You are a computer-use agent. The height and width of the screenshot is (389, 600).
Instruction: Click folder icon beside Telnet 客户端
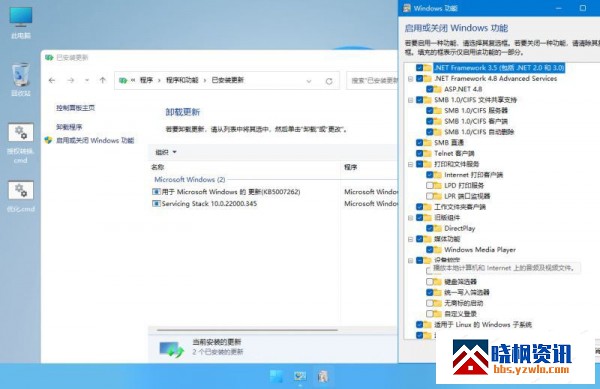point(427,153)
